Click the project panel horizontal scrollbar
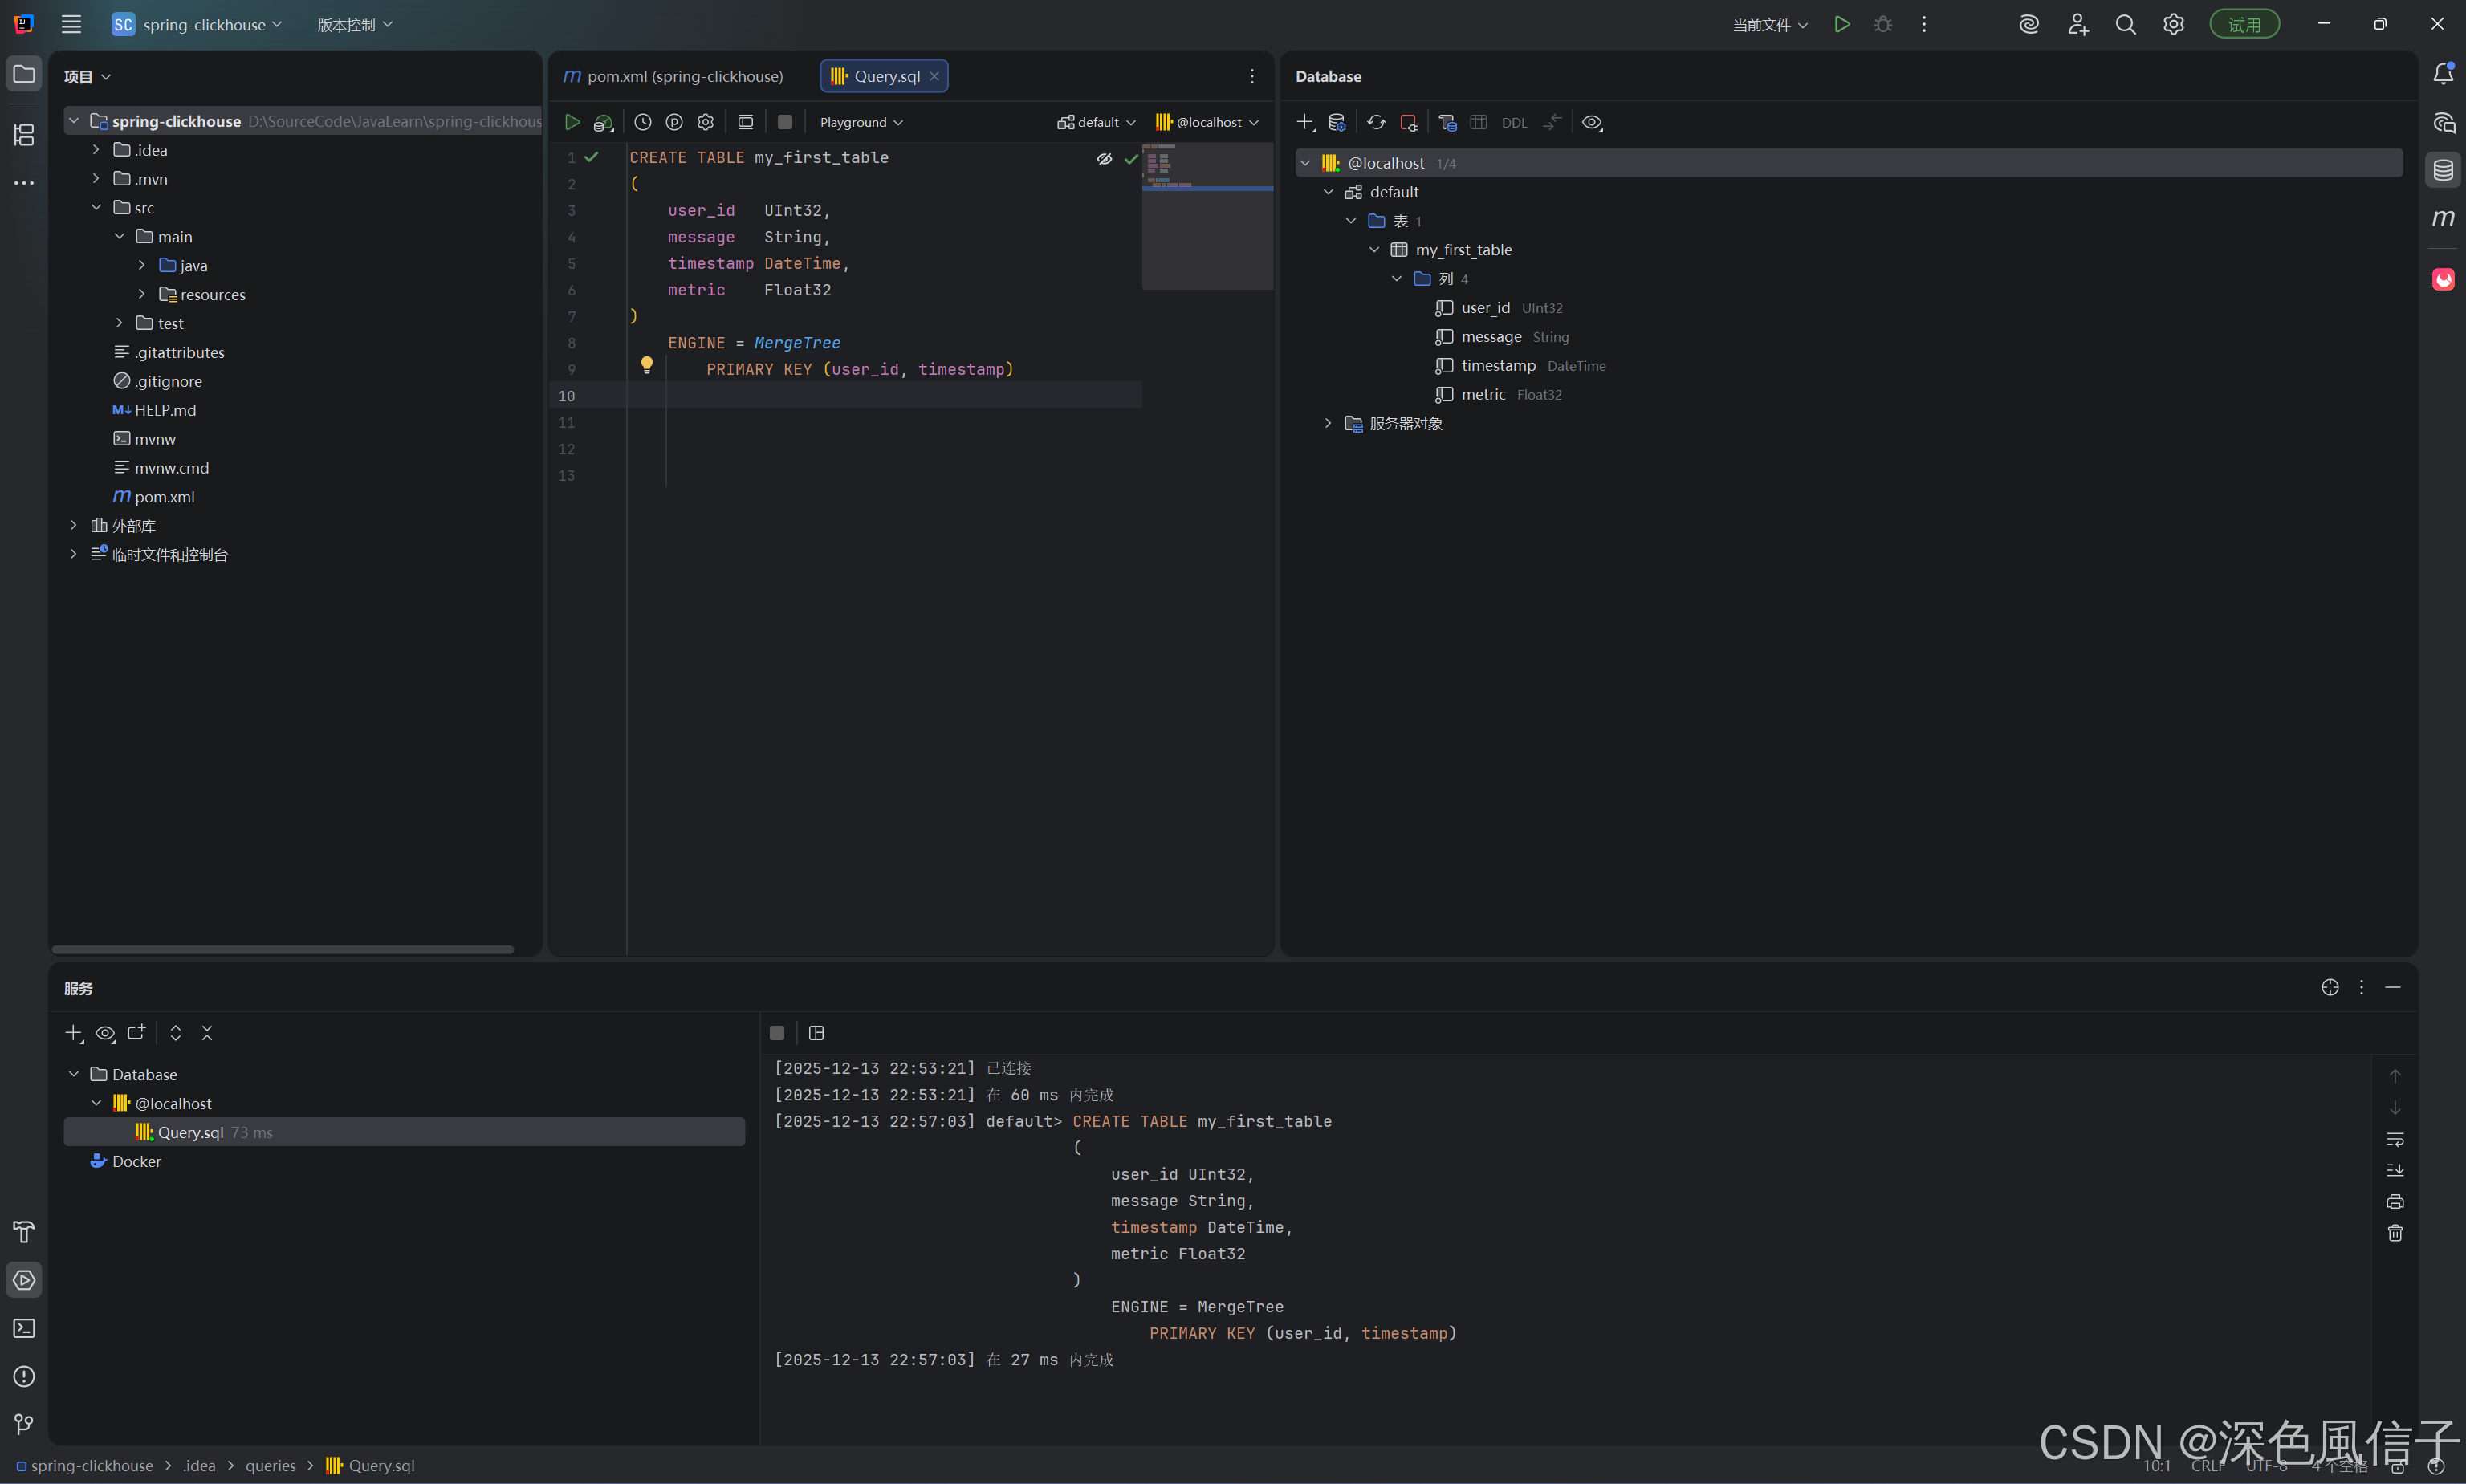The width and height of the screenshot is (2466, 1484). tap(282, 949)
